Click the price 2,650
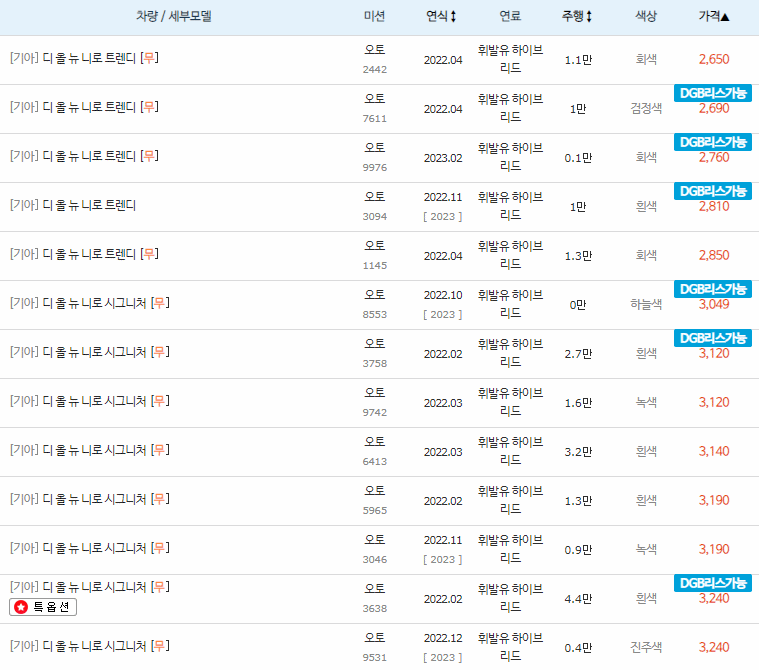Viewport: 759px width, 670px height. point(713,60)
